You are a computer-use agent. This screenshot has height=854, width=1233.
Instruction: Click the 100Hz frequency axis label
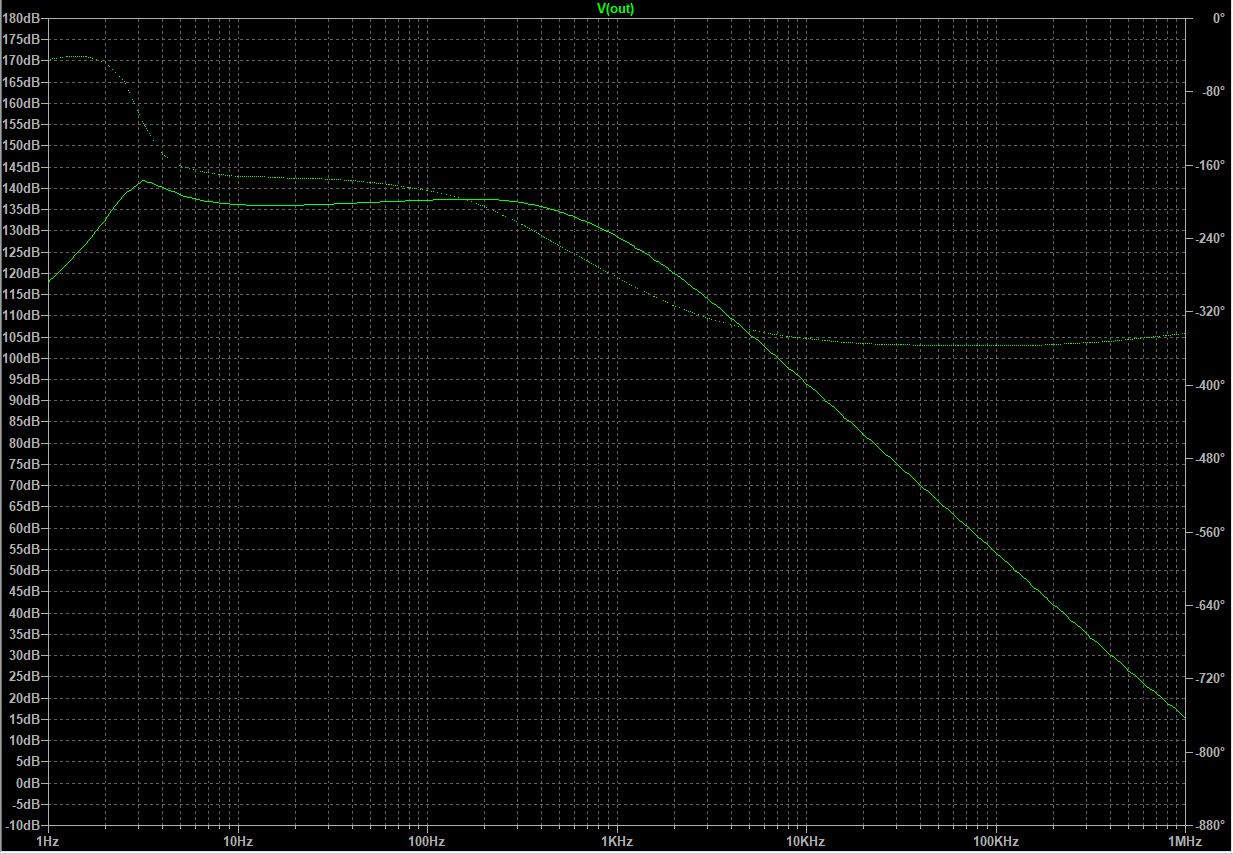[x=427, y=842]
